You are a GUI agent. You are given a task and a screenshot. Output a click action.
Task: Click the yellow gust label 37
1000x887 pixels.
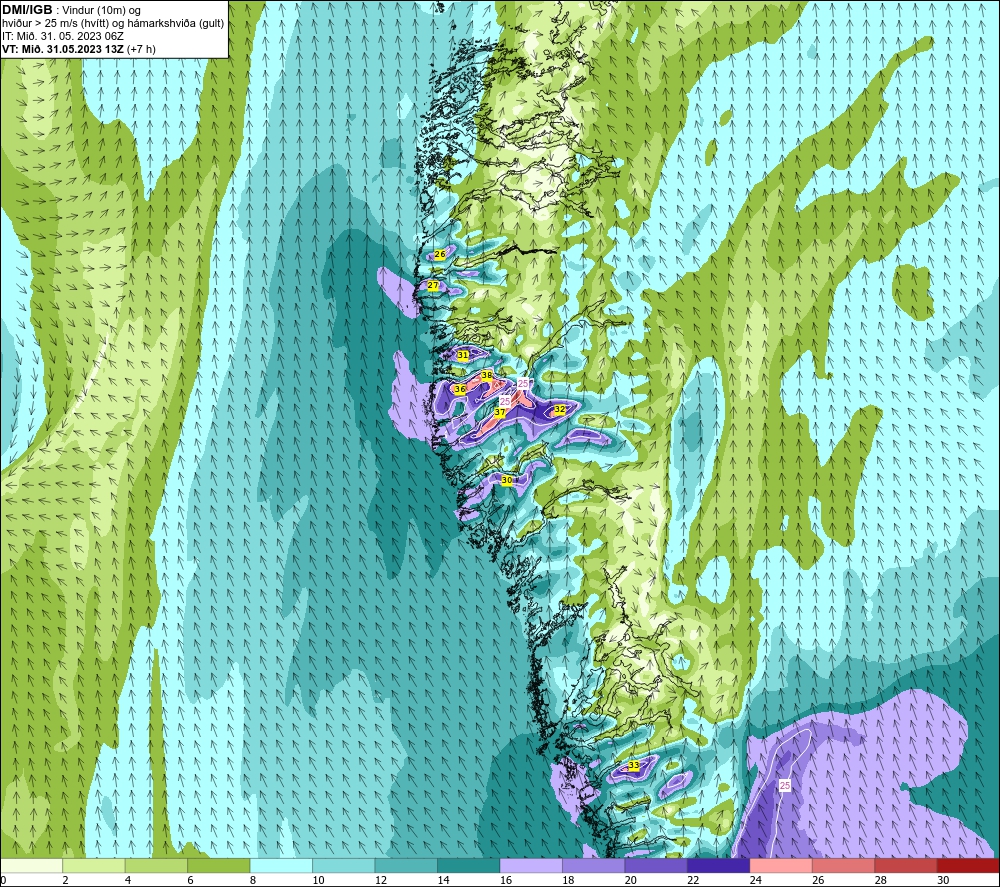(500, 413)
